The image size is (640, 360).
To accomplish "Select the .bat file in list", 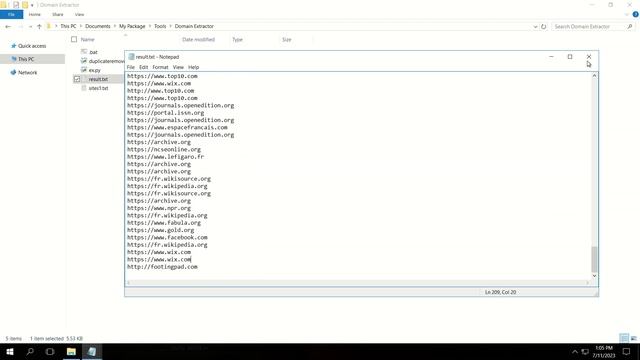I will pos(93,52).
